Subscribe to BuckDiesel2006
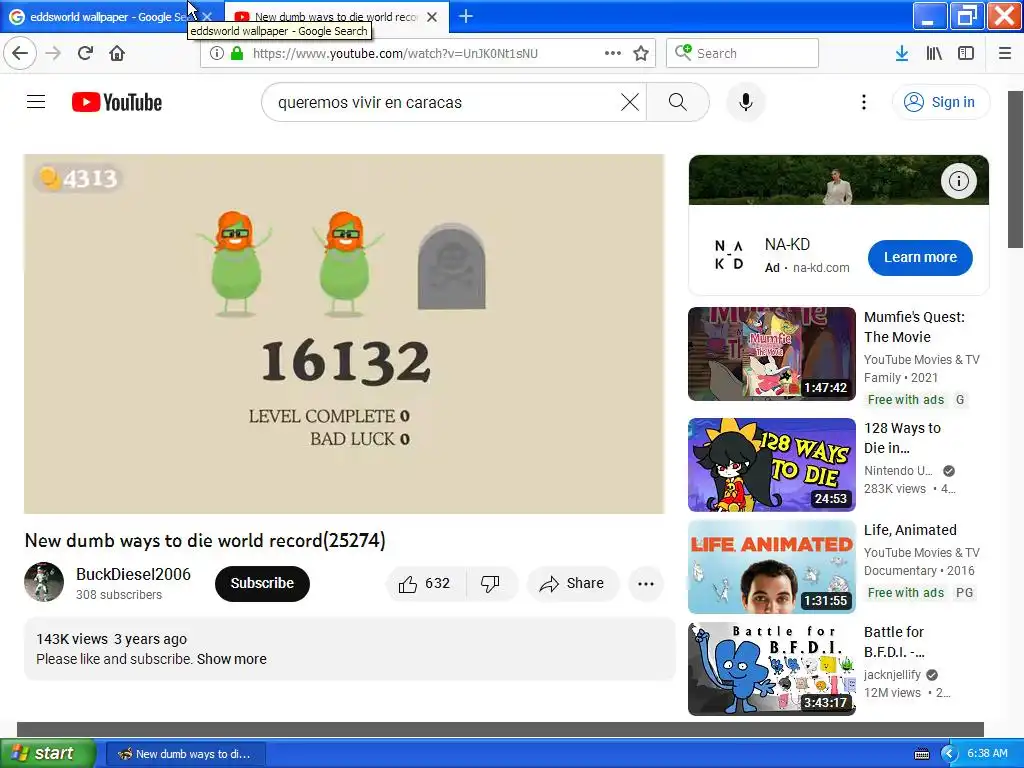 pyautogui.click(x=262, y=583)
